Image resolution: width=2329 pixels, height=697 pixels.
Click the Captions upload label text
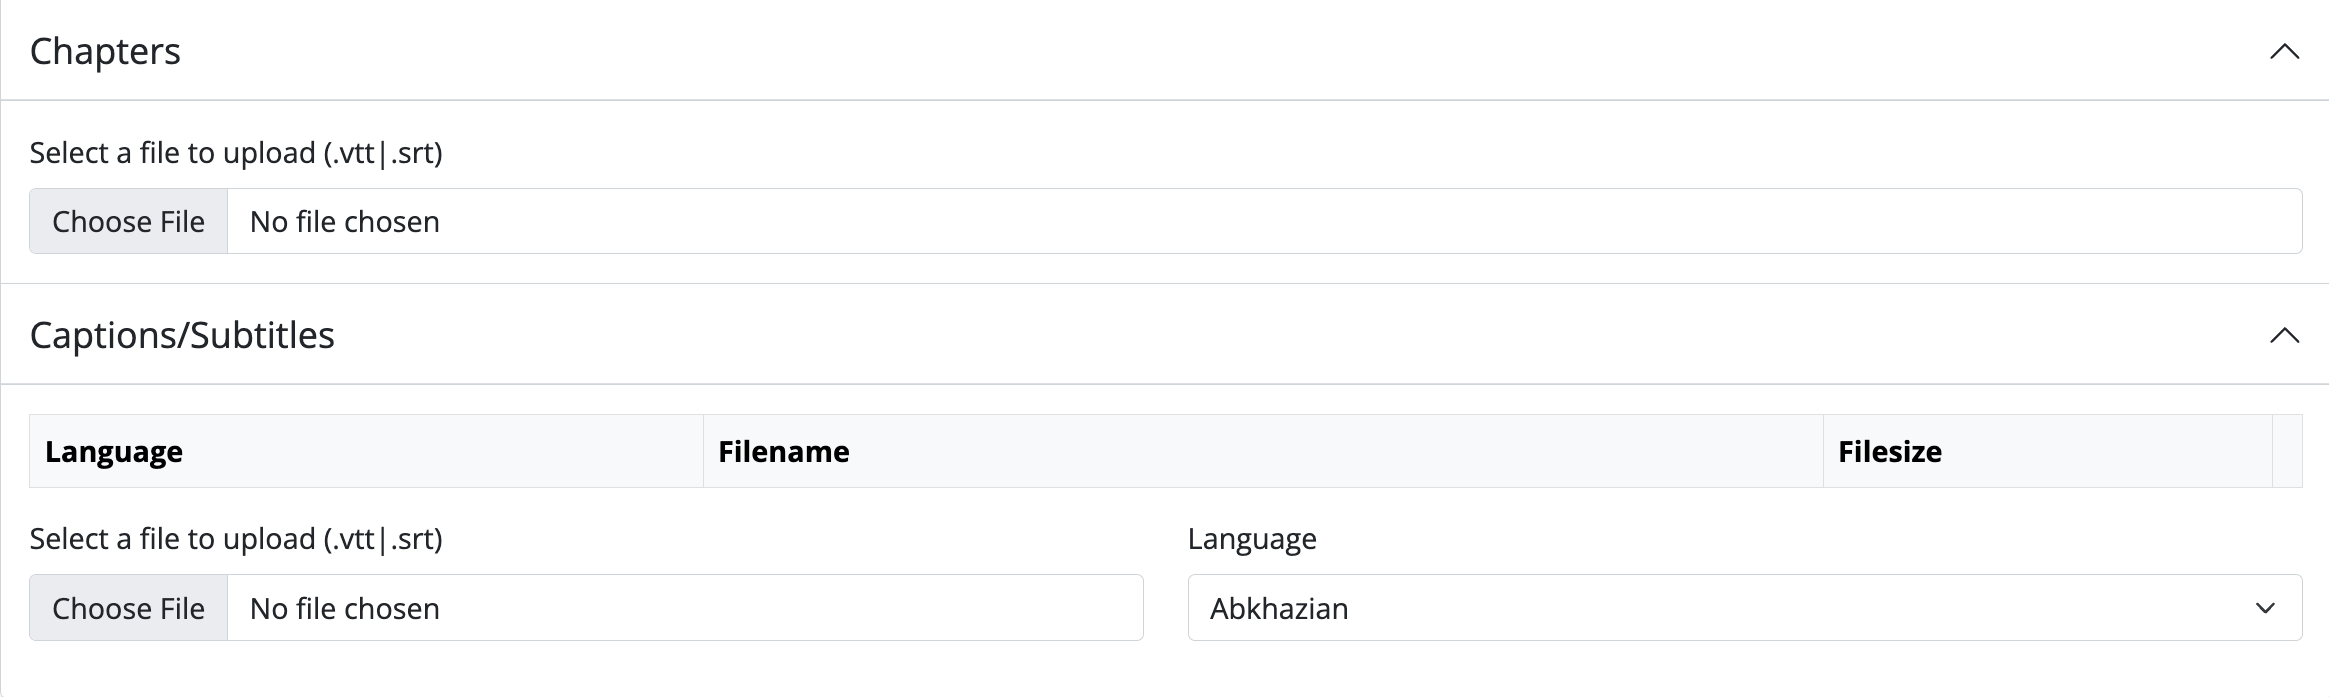(236, 539)
